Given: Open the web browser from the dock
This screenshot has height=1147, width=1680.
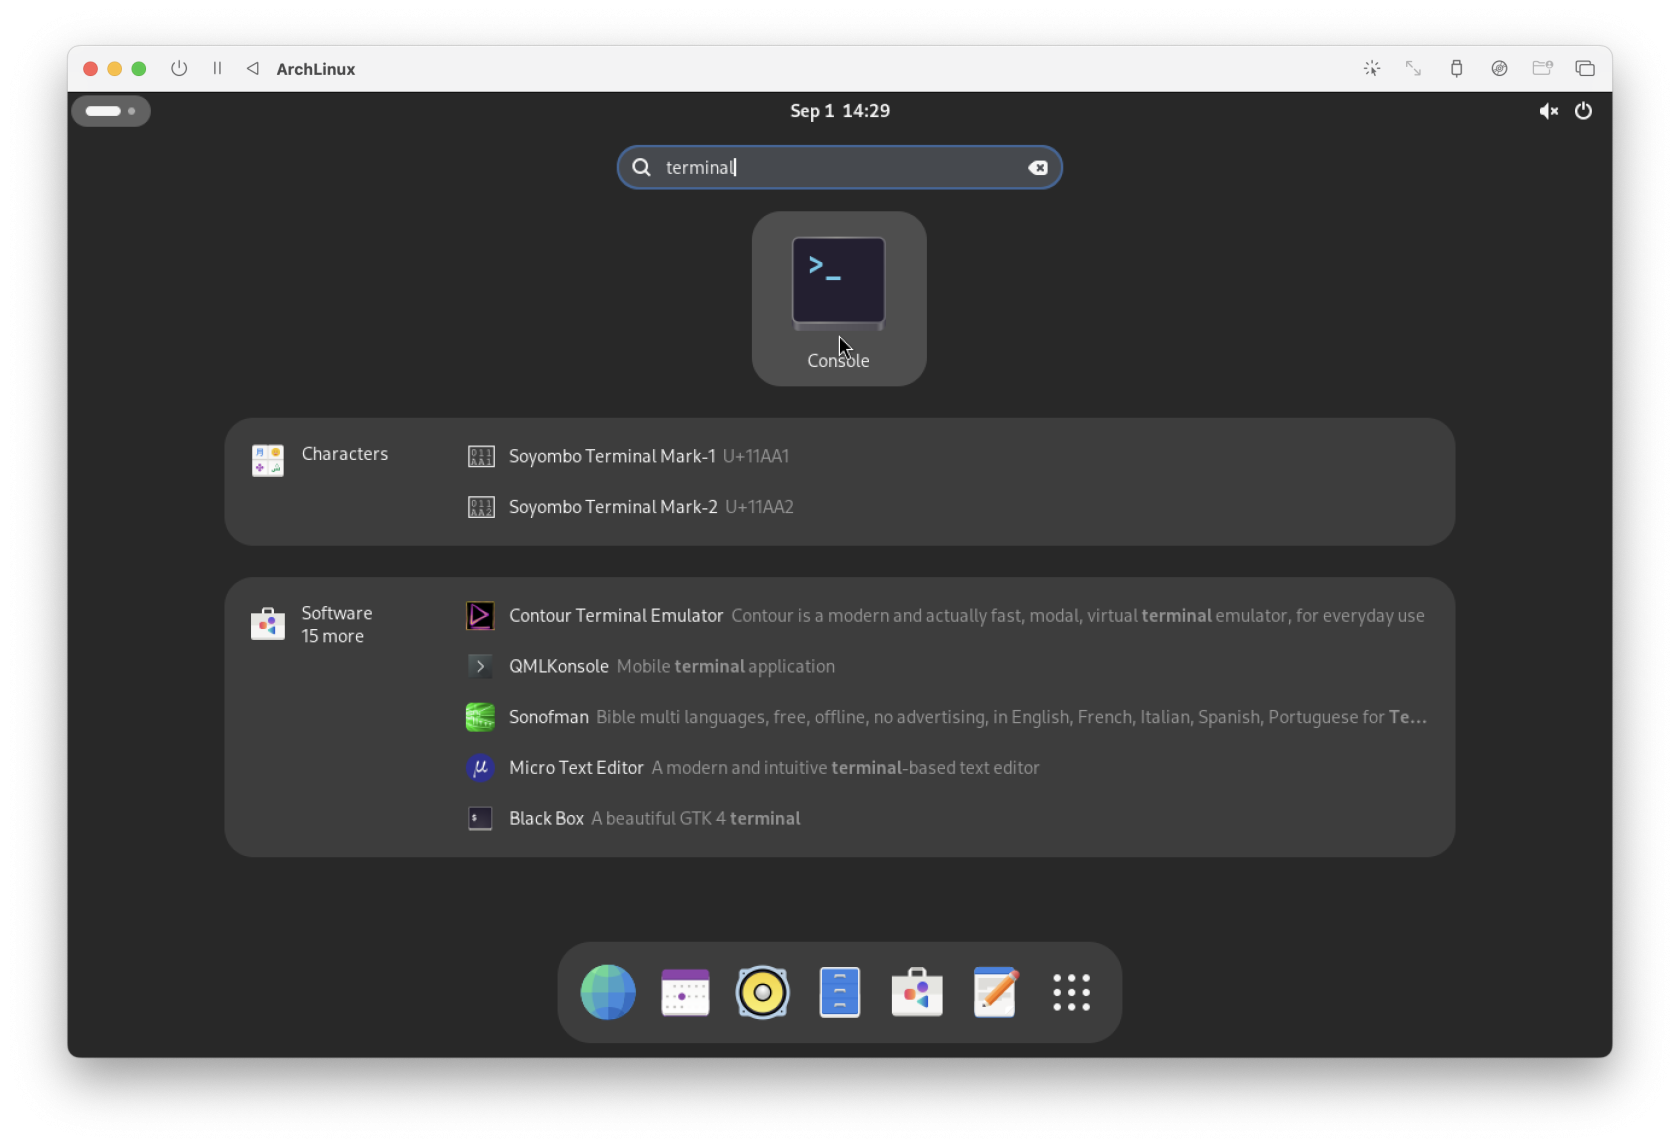Looking at the screenshot, I should click(x=608, y=992).
